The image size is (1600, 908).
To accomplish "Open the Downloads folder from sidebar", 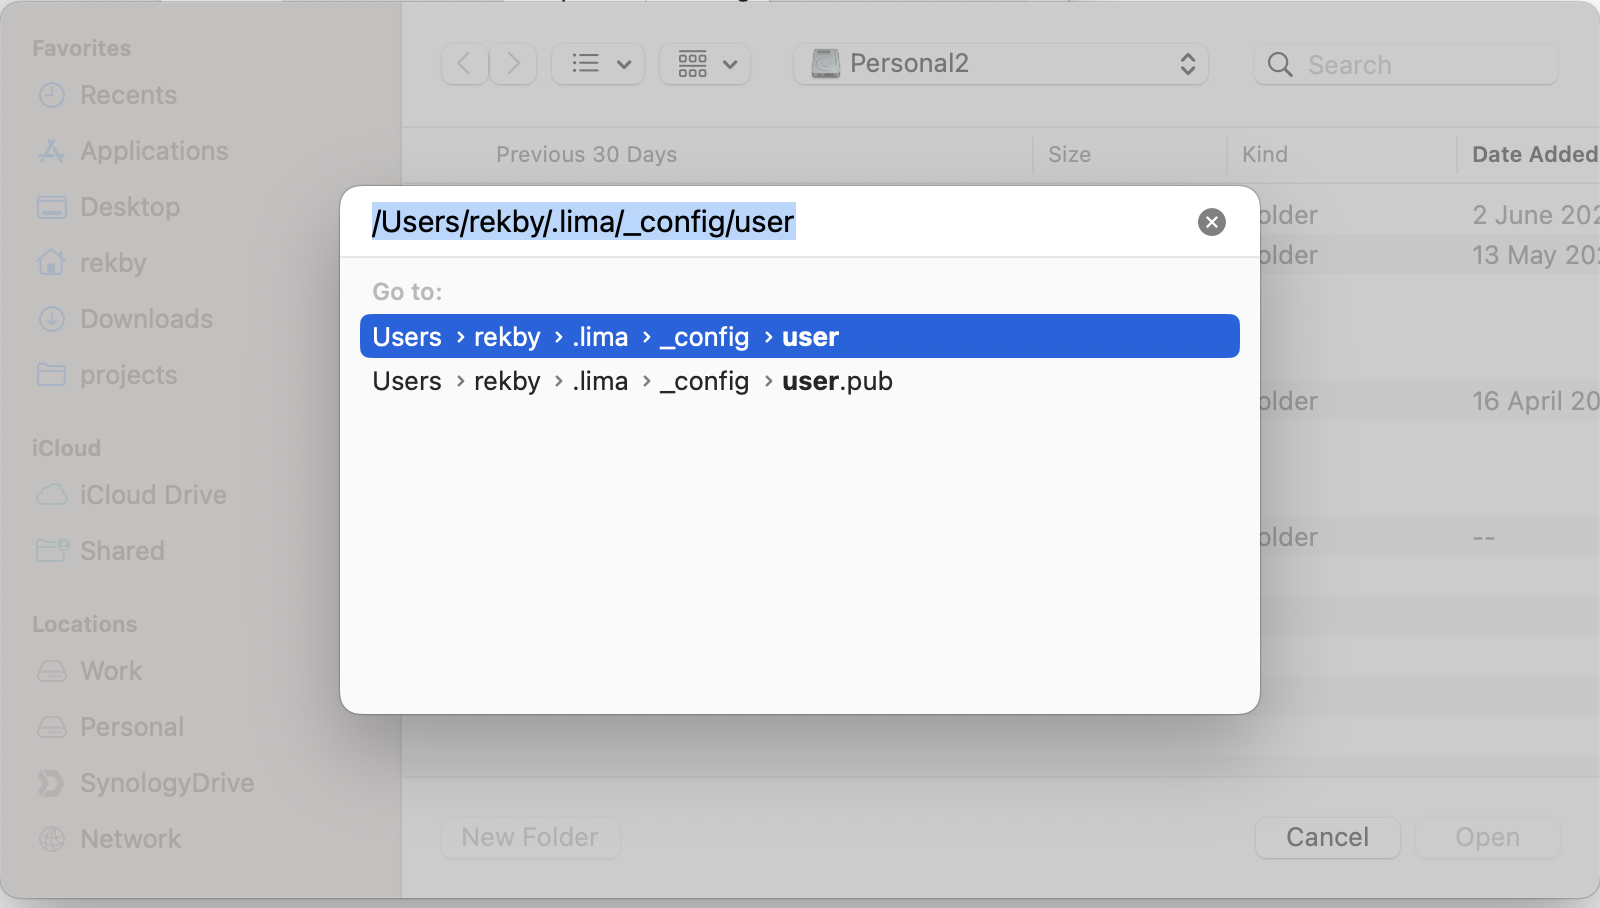I will pos(146,319).
